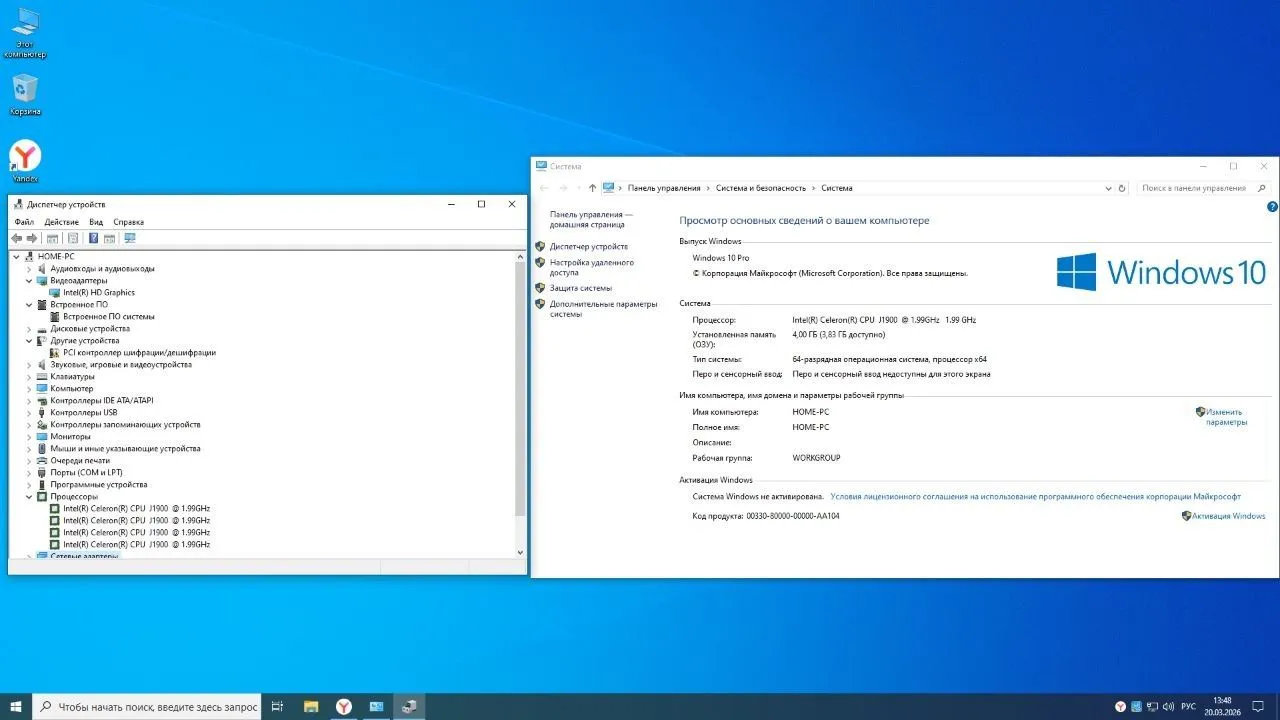Select the Yandex desktop shortcut icon
This screenshot has height=720, width=1280.
pyautogui.click(x=25, y=161)
